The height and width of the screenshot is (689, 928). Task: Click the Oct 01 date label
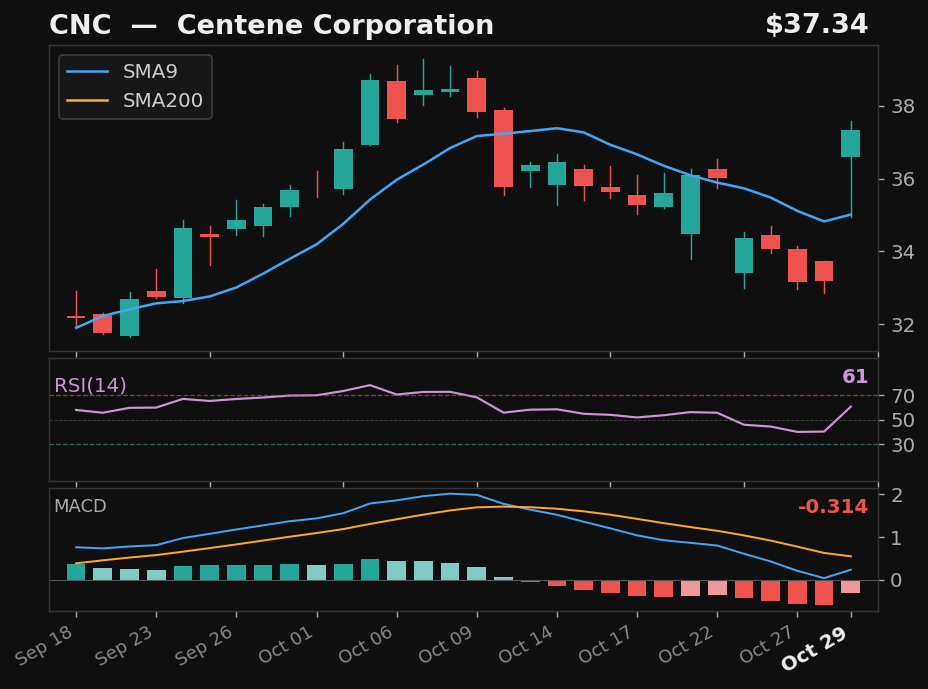coord(285,644)
